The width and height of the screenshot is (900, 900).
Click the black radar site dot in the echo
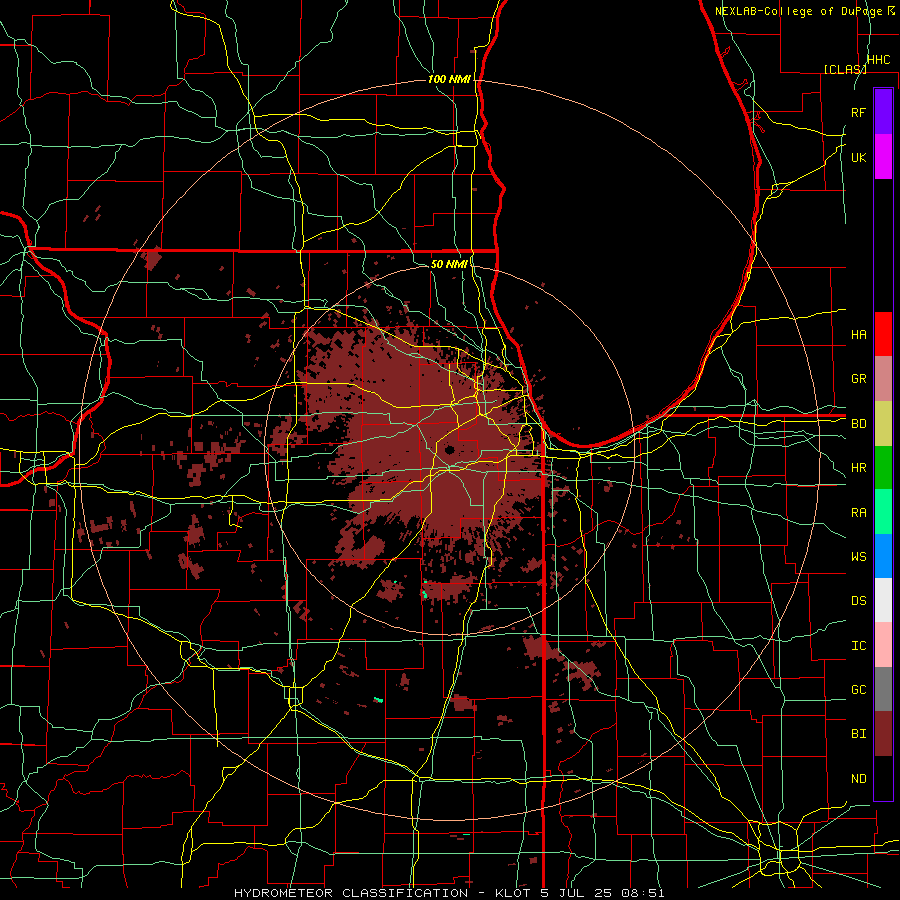click(449, 451)
